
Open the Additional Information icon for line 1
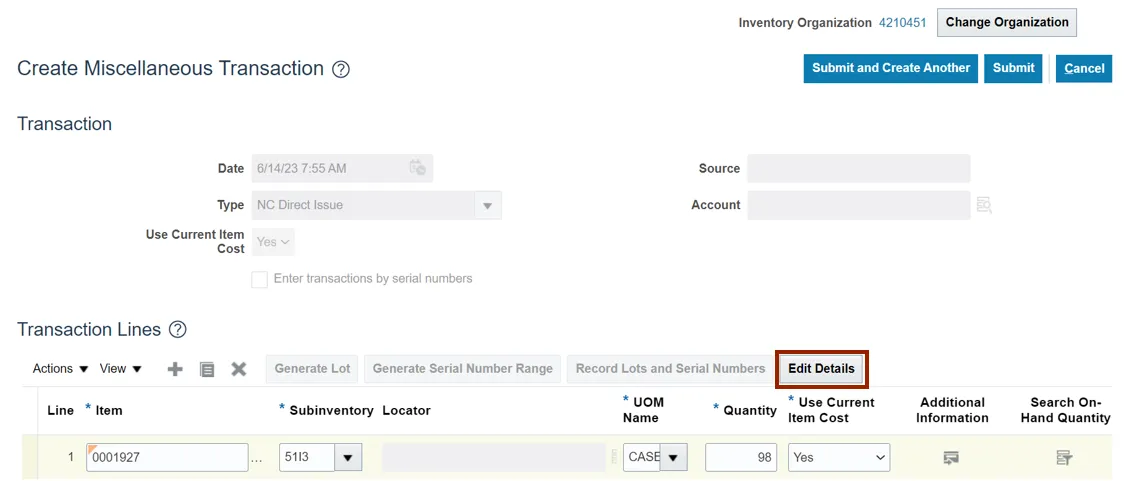coord(951,458)
